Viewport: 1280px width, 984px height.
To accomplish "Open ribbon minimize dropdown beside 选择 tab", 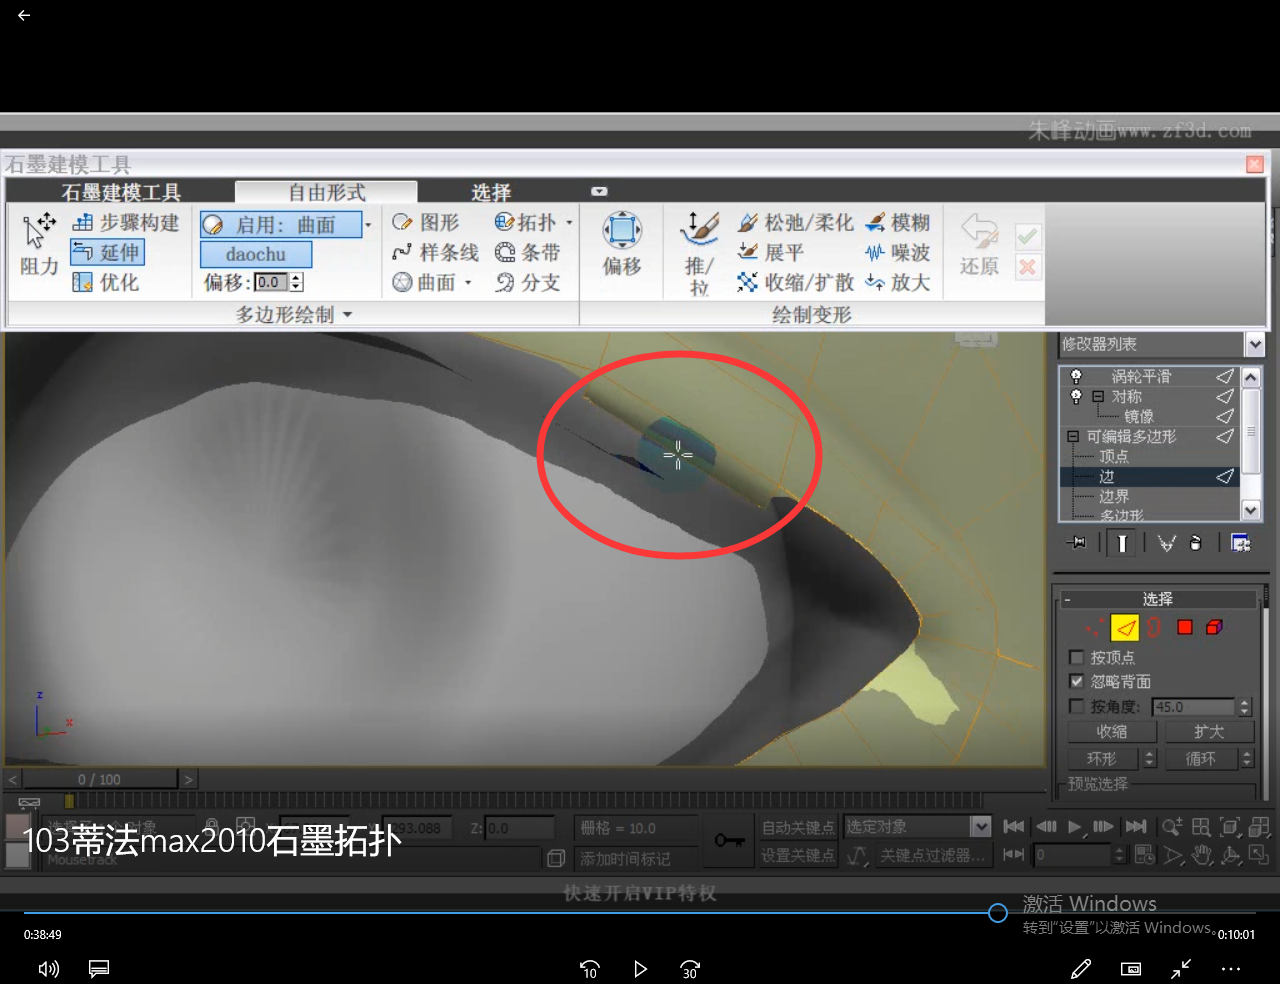I will (x=599, y=191).
